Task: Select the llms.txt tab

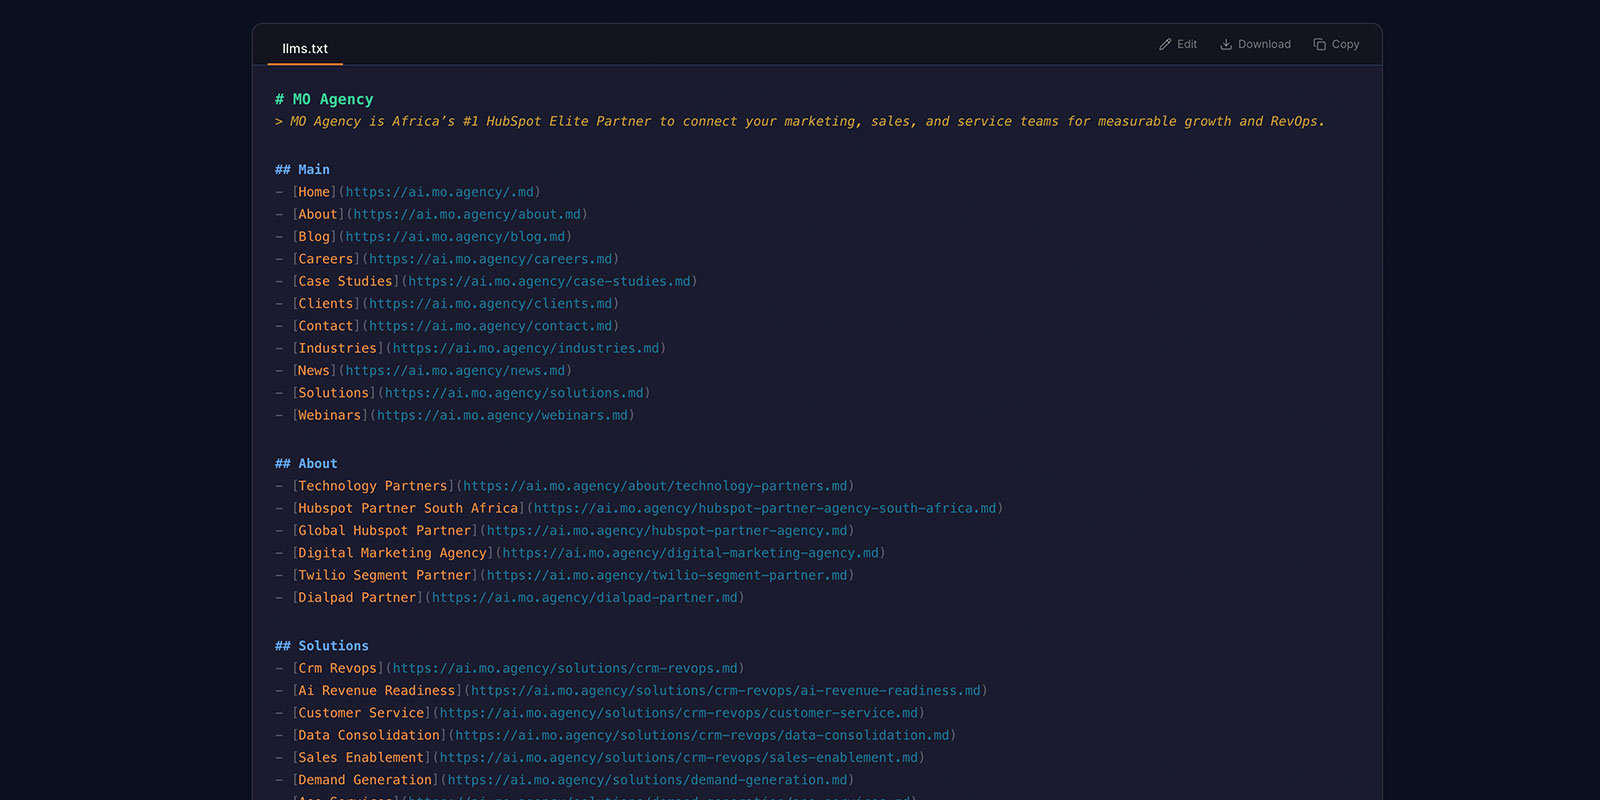Action: pos(305,48)
